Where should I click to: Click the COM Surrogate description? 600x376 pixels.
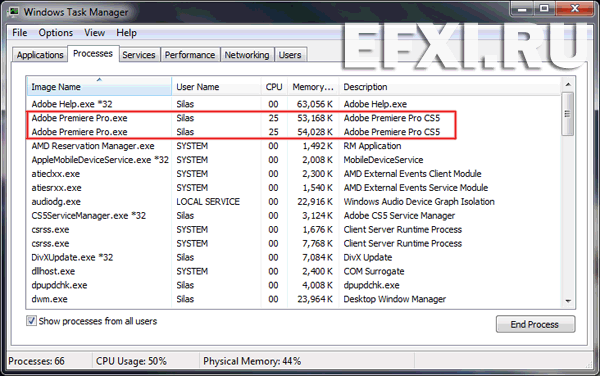[x=374, y=271]
